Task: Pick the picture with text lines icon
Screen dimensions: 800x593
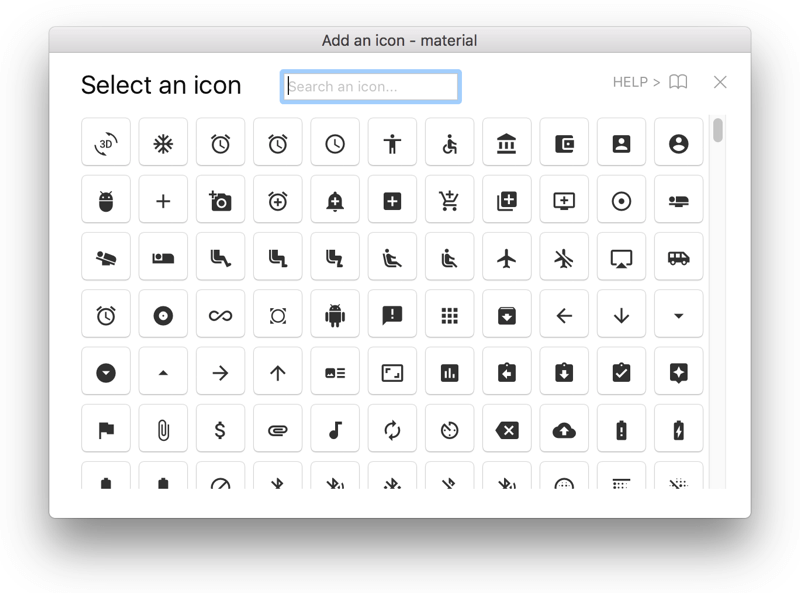Action: pyautogui.click(x=335, y=371)
